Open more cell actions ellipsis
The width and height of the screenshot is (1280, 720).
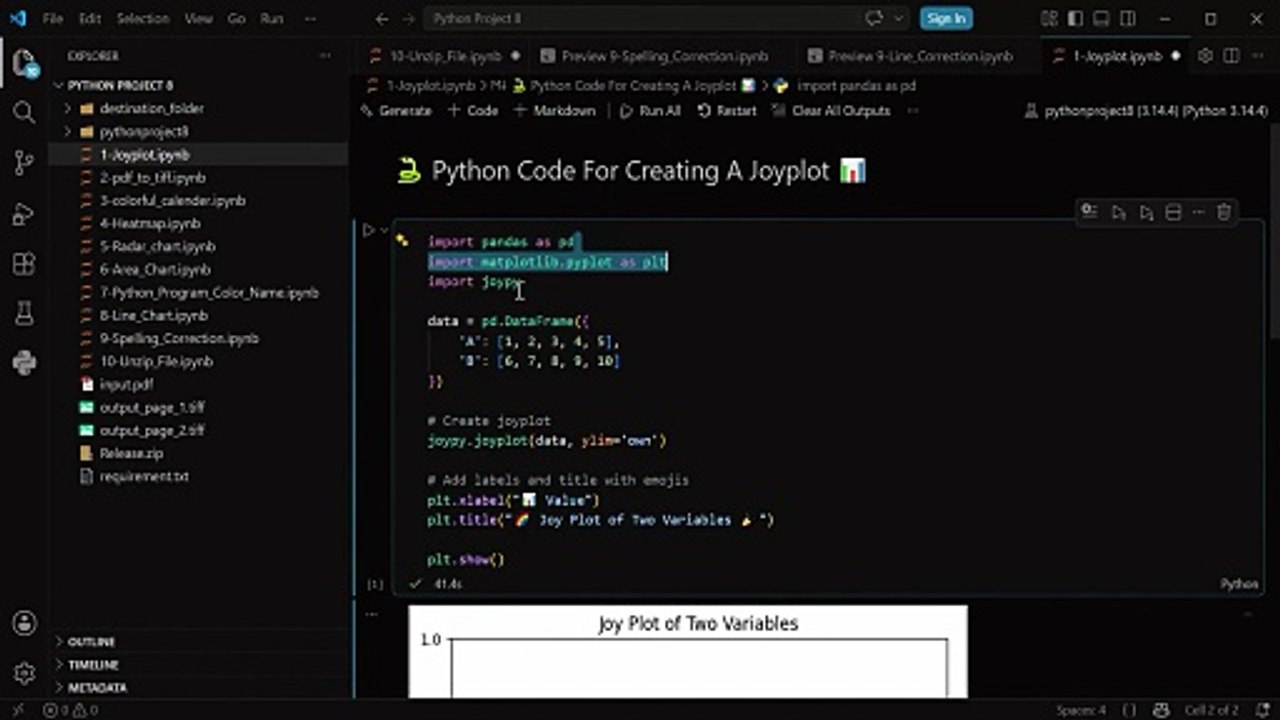(1200, 212)
